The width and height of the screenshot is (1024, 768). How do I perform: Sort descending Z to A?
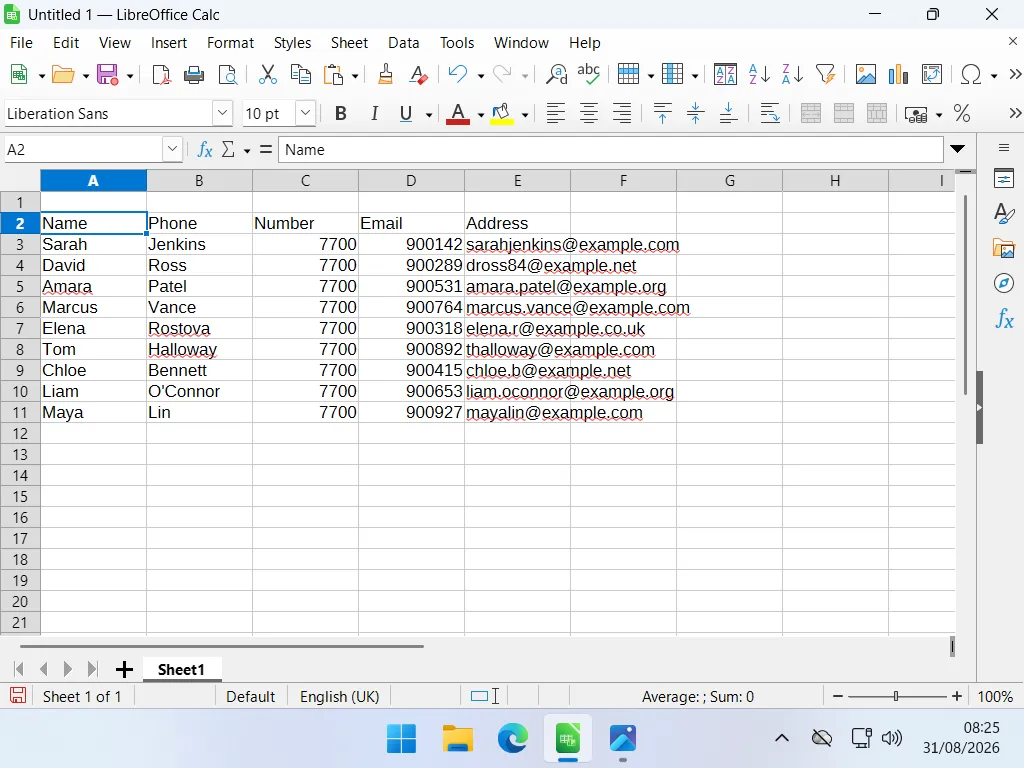792,74
